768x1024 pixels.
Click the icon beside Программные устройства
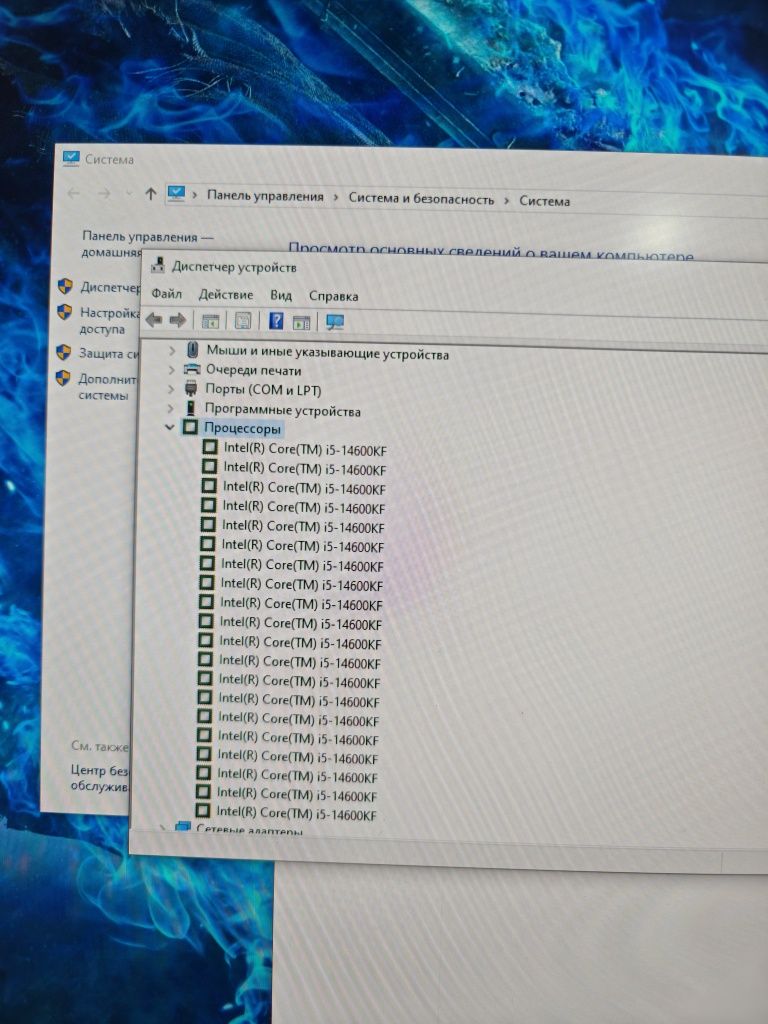191,408
